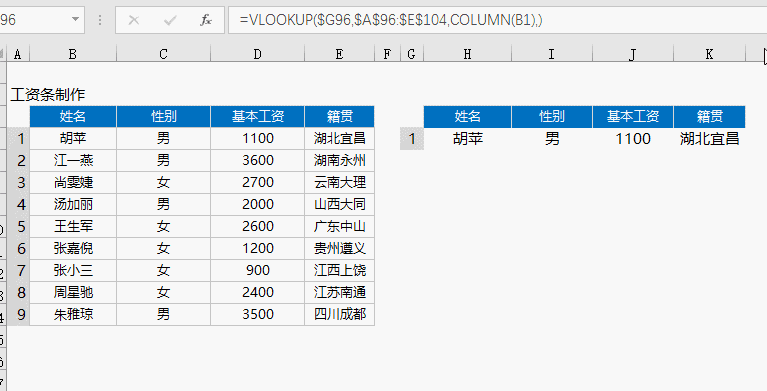
Task: Select column G header
Action: (x=412, y=54)
